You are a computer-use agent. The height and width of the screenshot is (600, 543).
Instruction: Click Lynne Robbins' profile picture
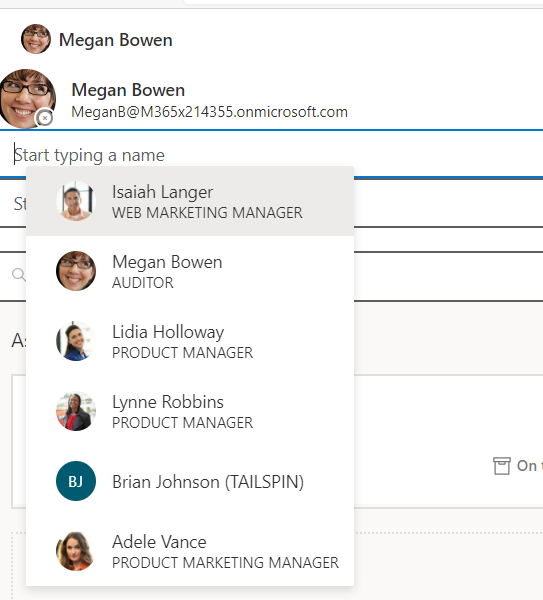(x=76, y=411)
